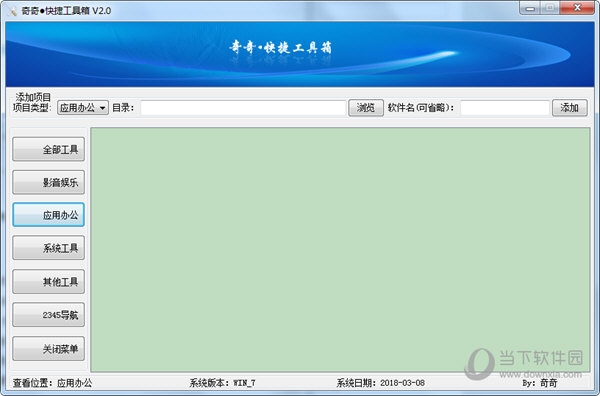The width and height of the screenshot is (600, 396).
Task: Click the By: 奇奇 author text
Action: point(540,383)
